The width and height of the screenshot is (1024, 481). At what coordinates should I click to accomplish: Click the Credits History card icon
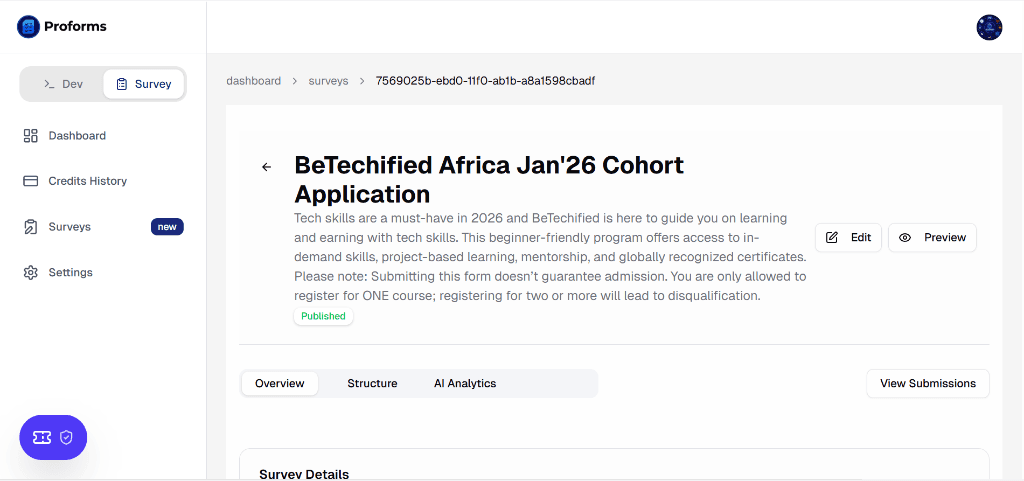tap(30, 181)
